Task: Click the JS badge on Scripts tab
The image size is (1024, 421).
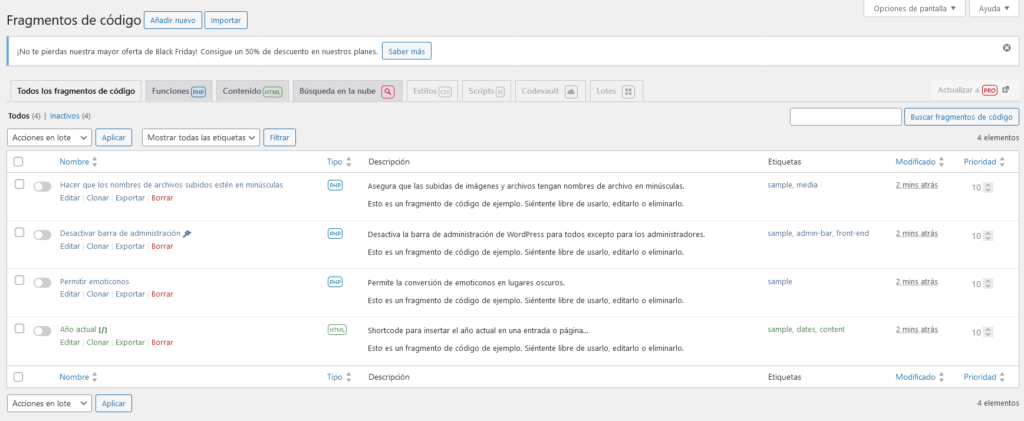Action: point(500,92)
